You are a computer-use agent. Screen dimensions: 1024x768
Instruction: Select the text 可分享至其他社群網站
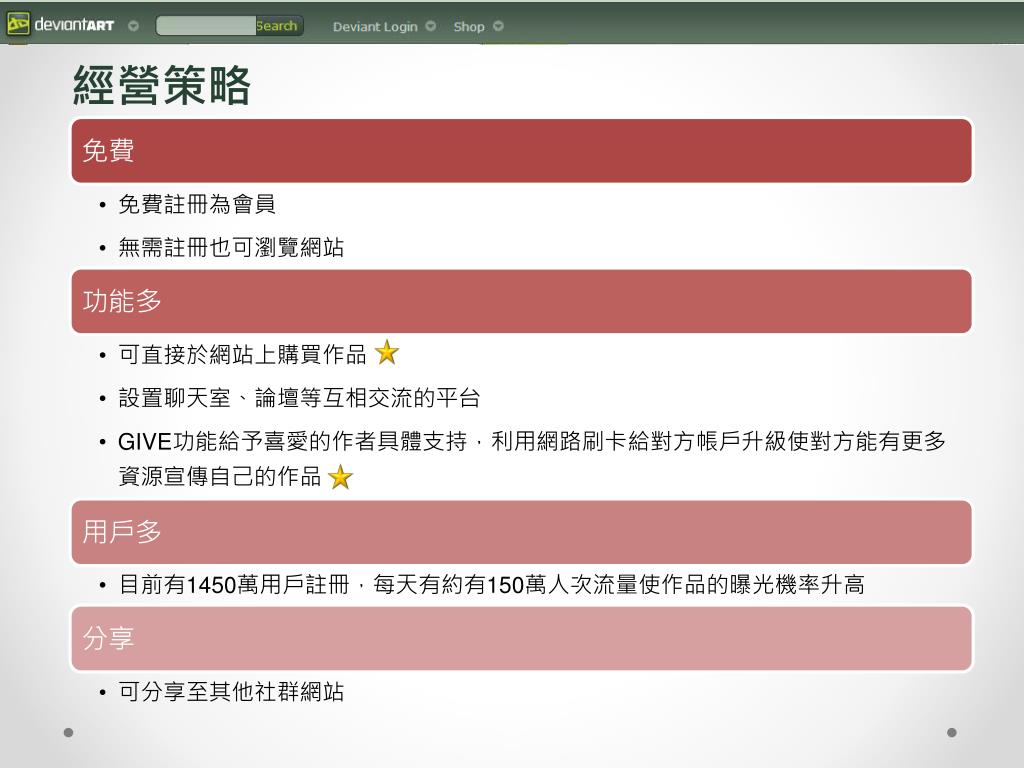tap(231, 692)
